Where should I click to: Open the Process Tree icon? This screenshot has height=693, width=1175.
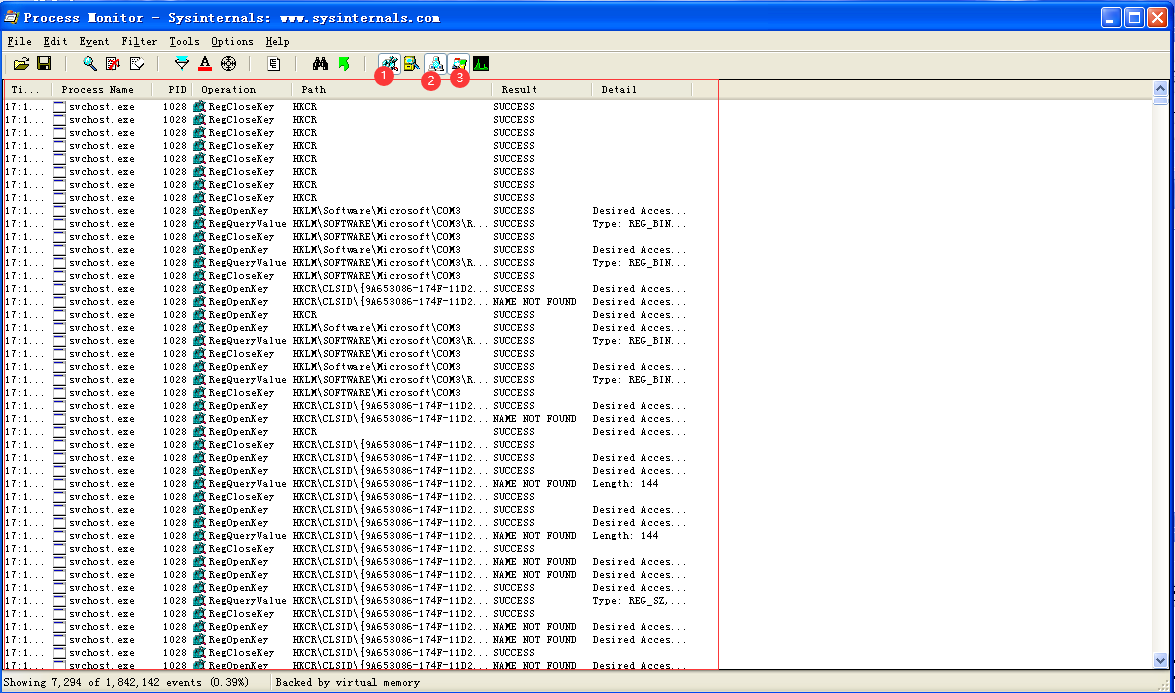[x=274, y=64]
